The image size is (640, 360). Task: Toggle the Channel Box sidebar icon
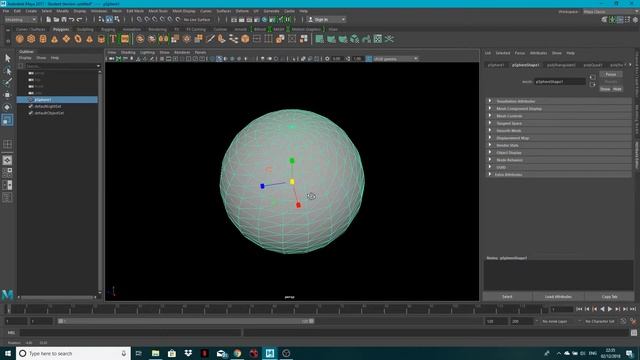pyautogui.click(x=635, y=20)
